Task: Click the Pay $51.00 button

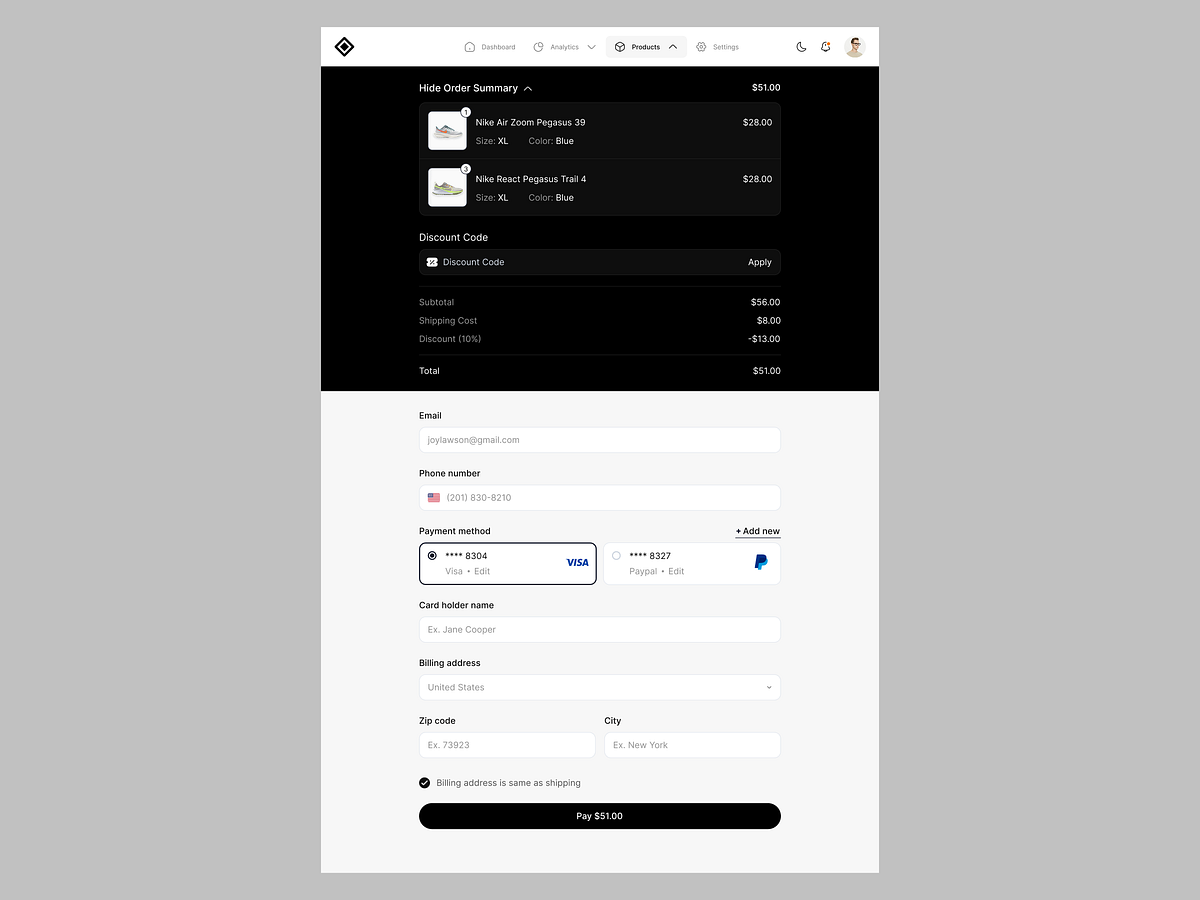Action: pos(600,816)
